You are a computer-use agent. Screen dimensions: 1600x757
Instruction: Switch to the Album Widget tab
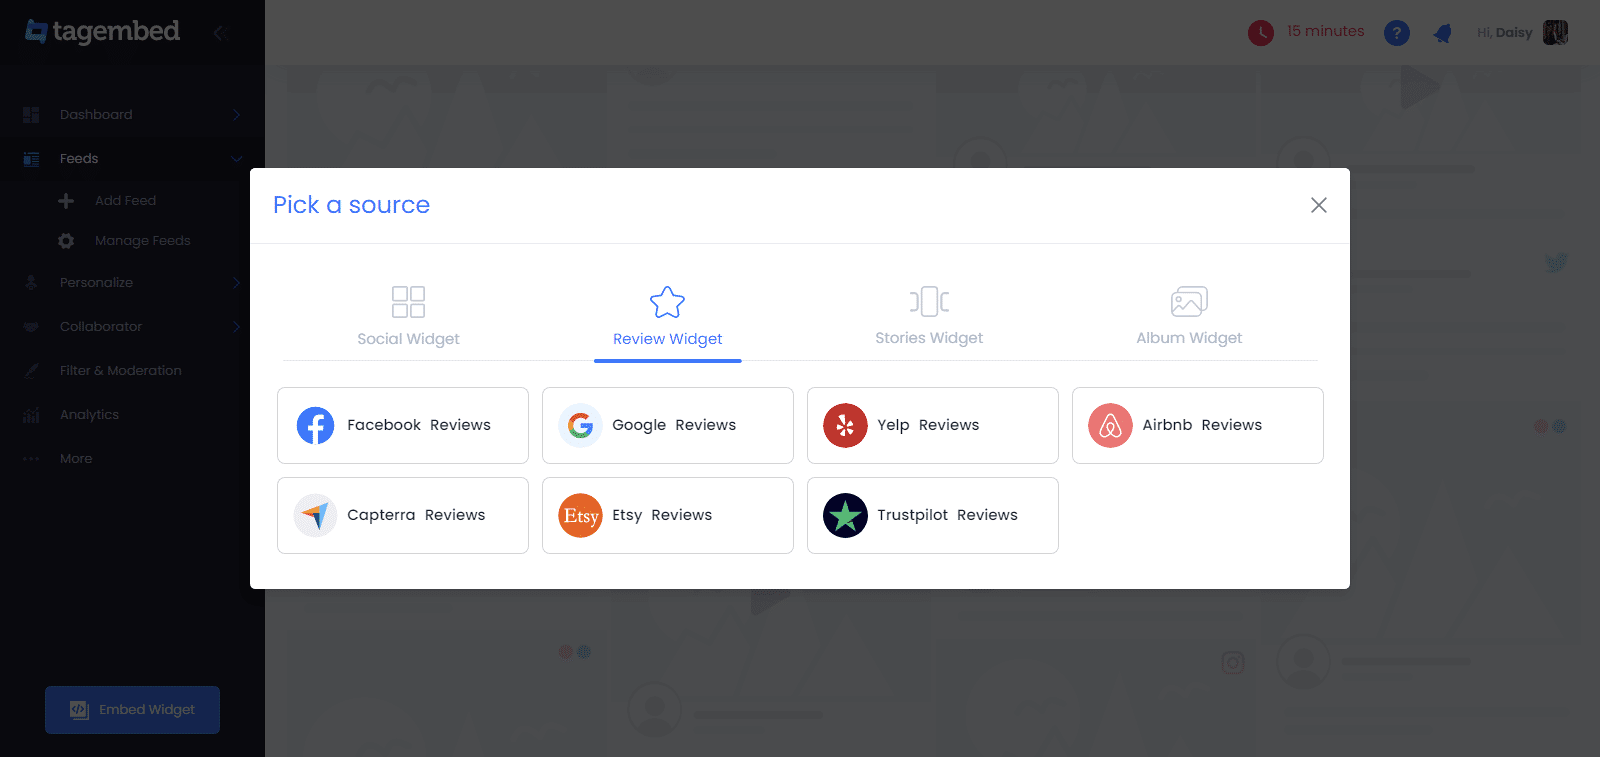pyautogui.click(x=1189, y=317)
